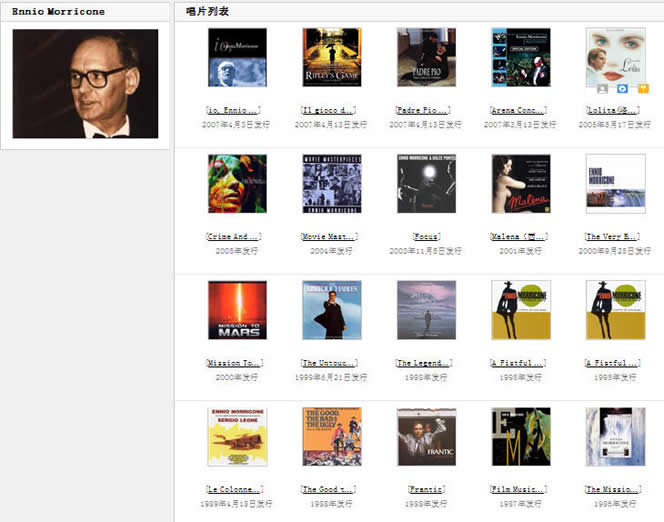Open the Focus album cover
Image resolution: width=664 pixels, height=522 pixels.
point(426,184)
